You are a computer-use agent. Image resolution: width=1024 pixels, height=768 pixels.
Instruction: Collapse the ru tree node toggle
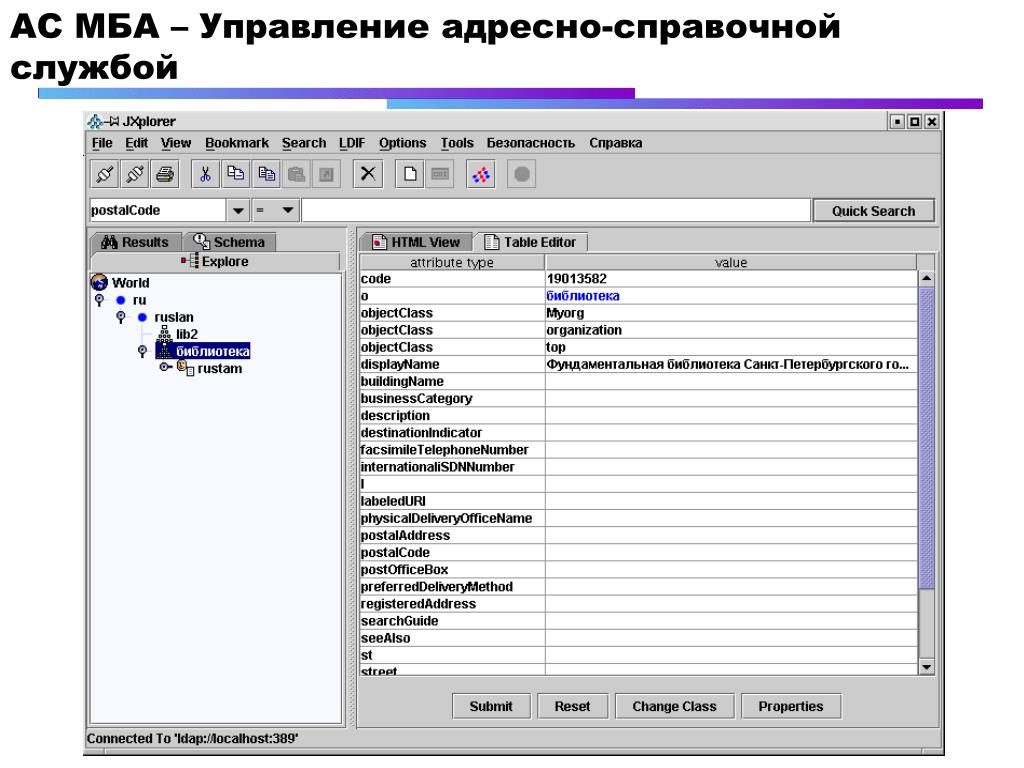click(x=99, y=300)
